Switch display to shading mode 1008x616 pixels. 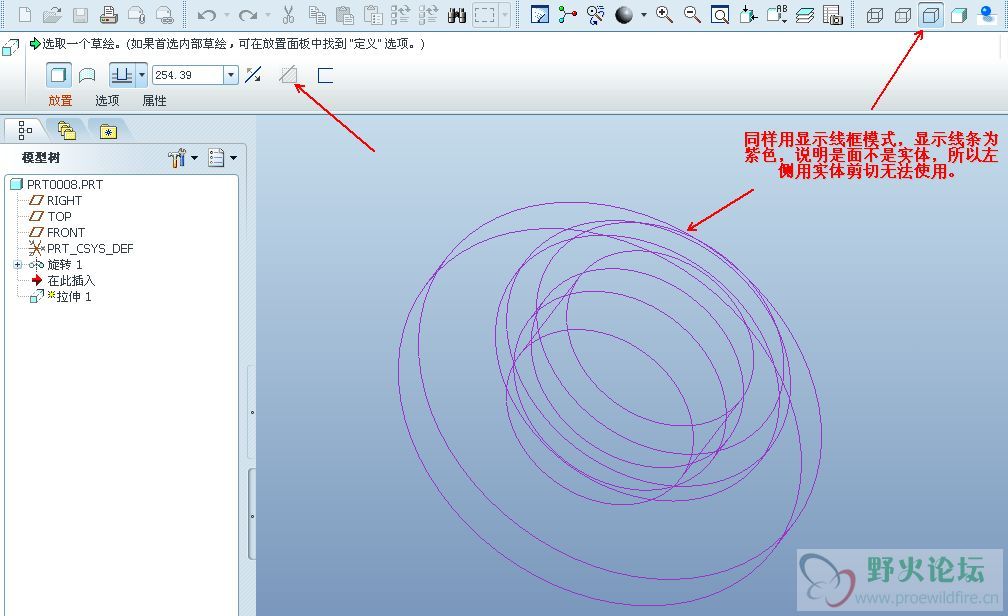pyautogui.click(x=958, y=15)
